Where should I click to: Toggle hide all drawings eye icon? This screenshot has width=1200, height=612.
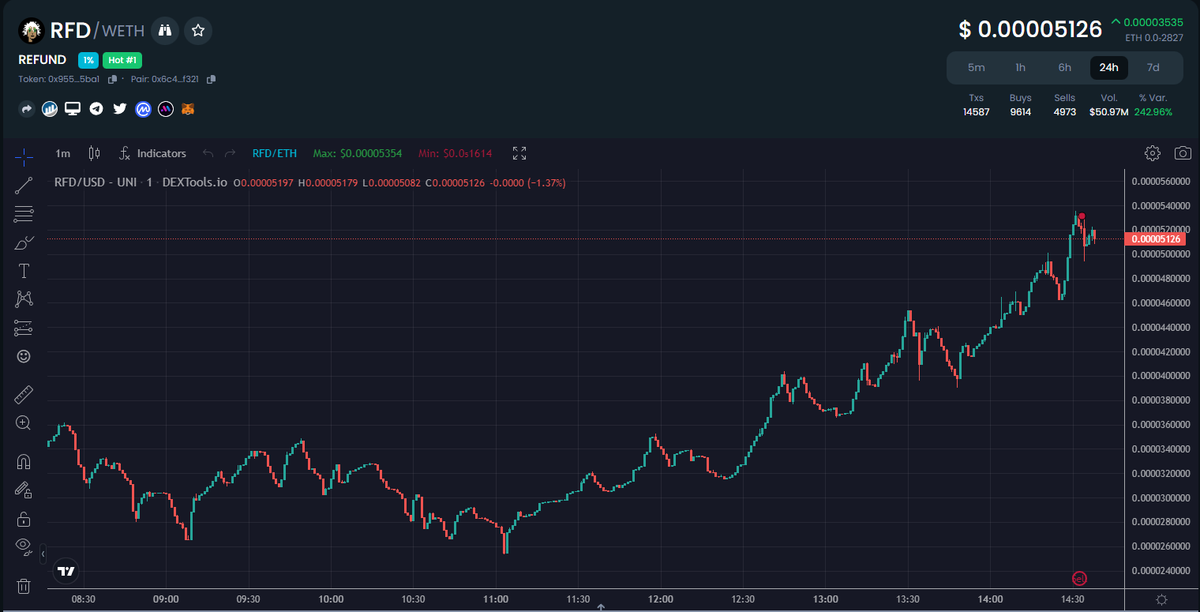(x=24, y=546)
